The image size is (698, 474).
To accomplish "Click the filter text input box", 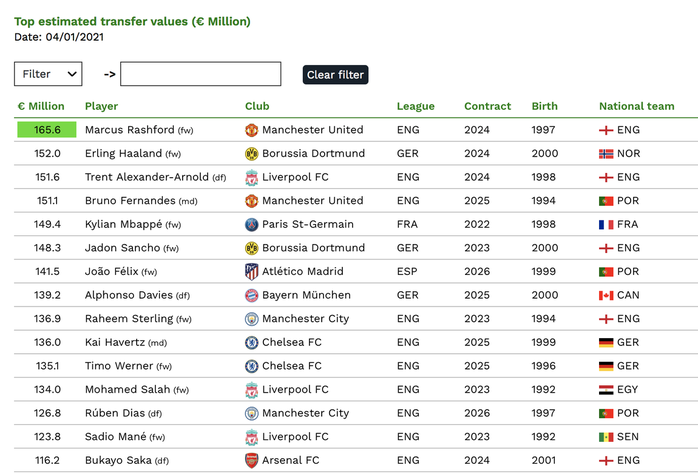I will pos(201,74).
